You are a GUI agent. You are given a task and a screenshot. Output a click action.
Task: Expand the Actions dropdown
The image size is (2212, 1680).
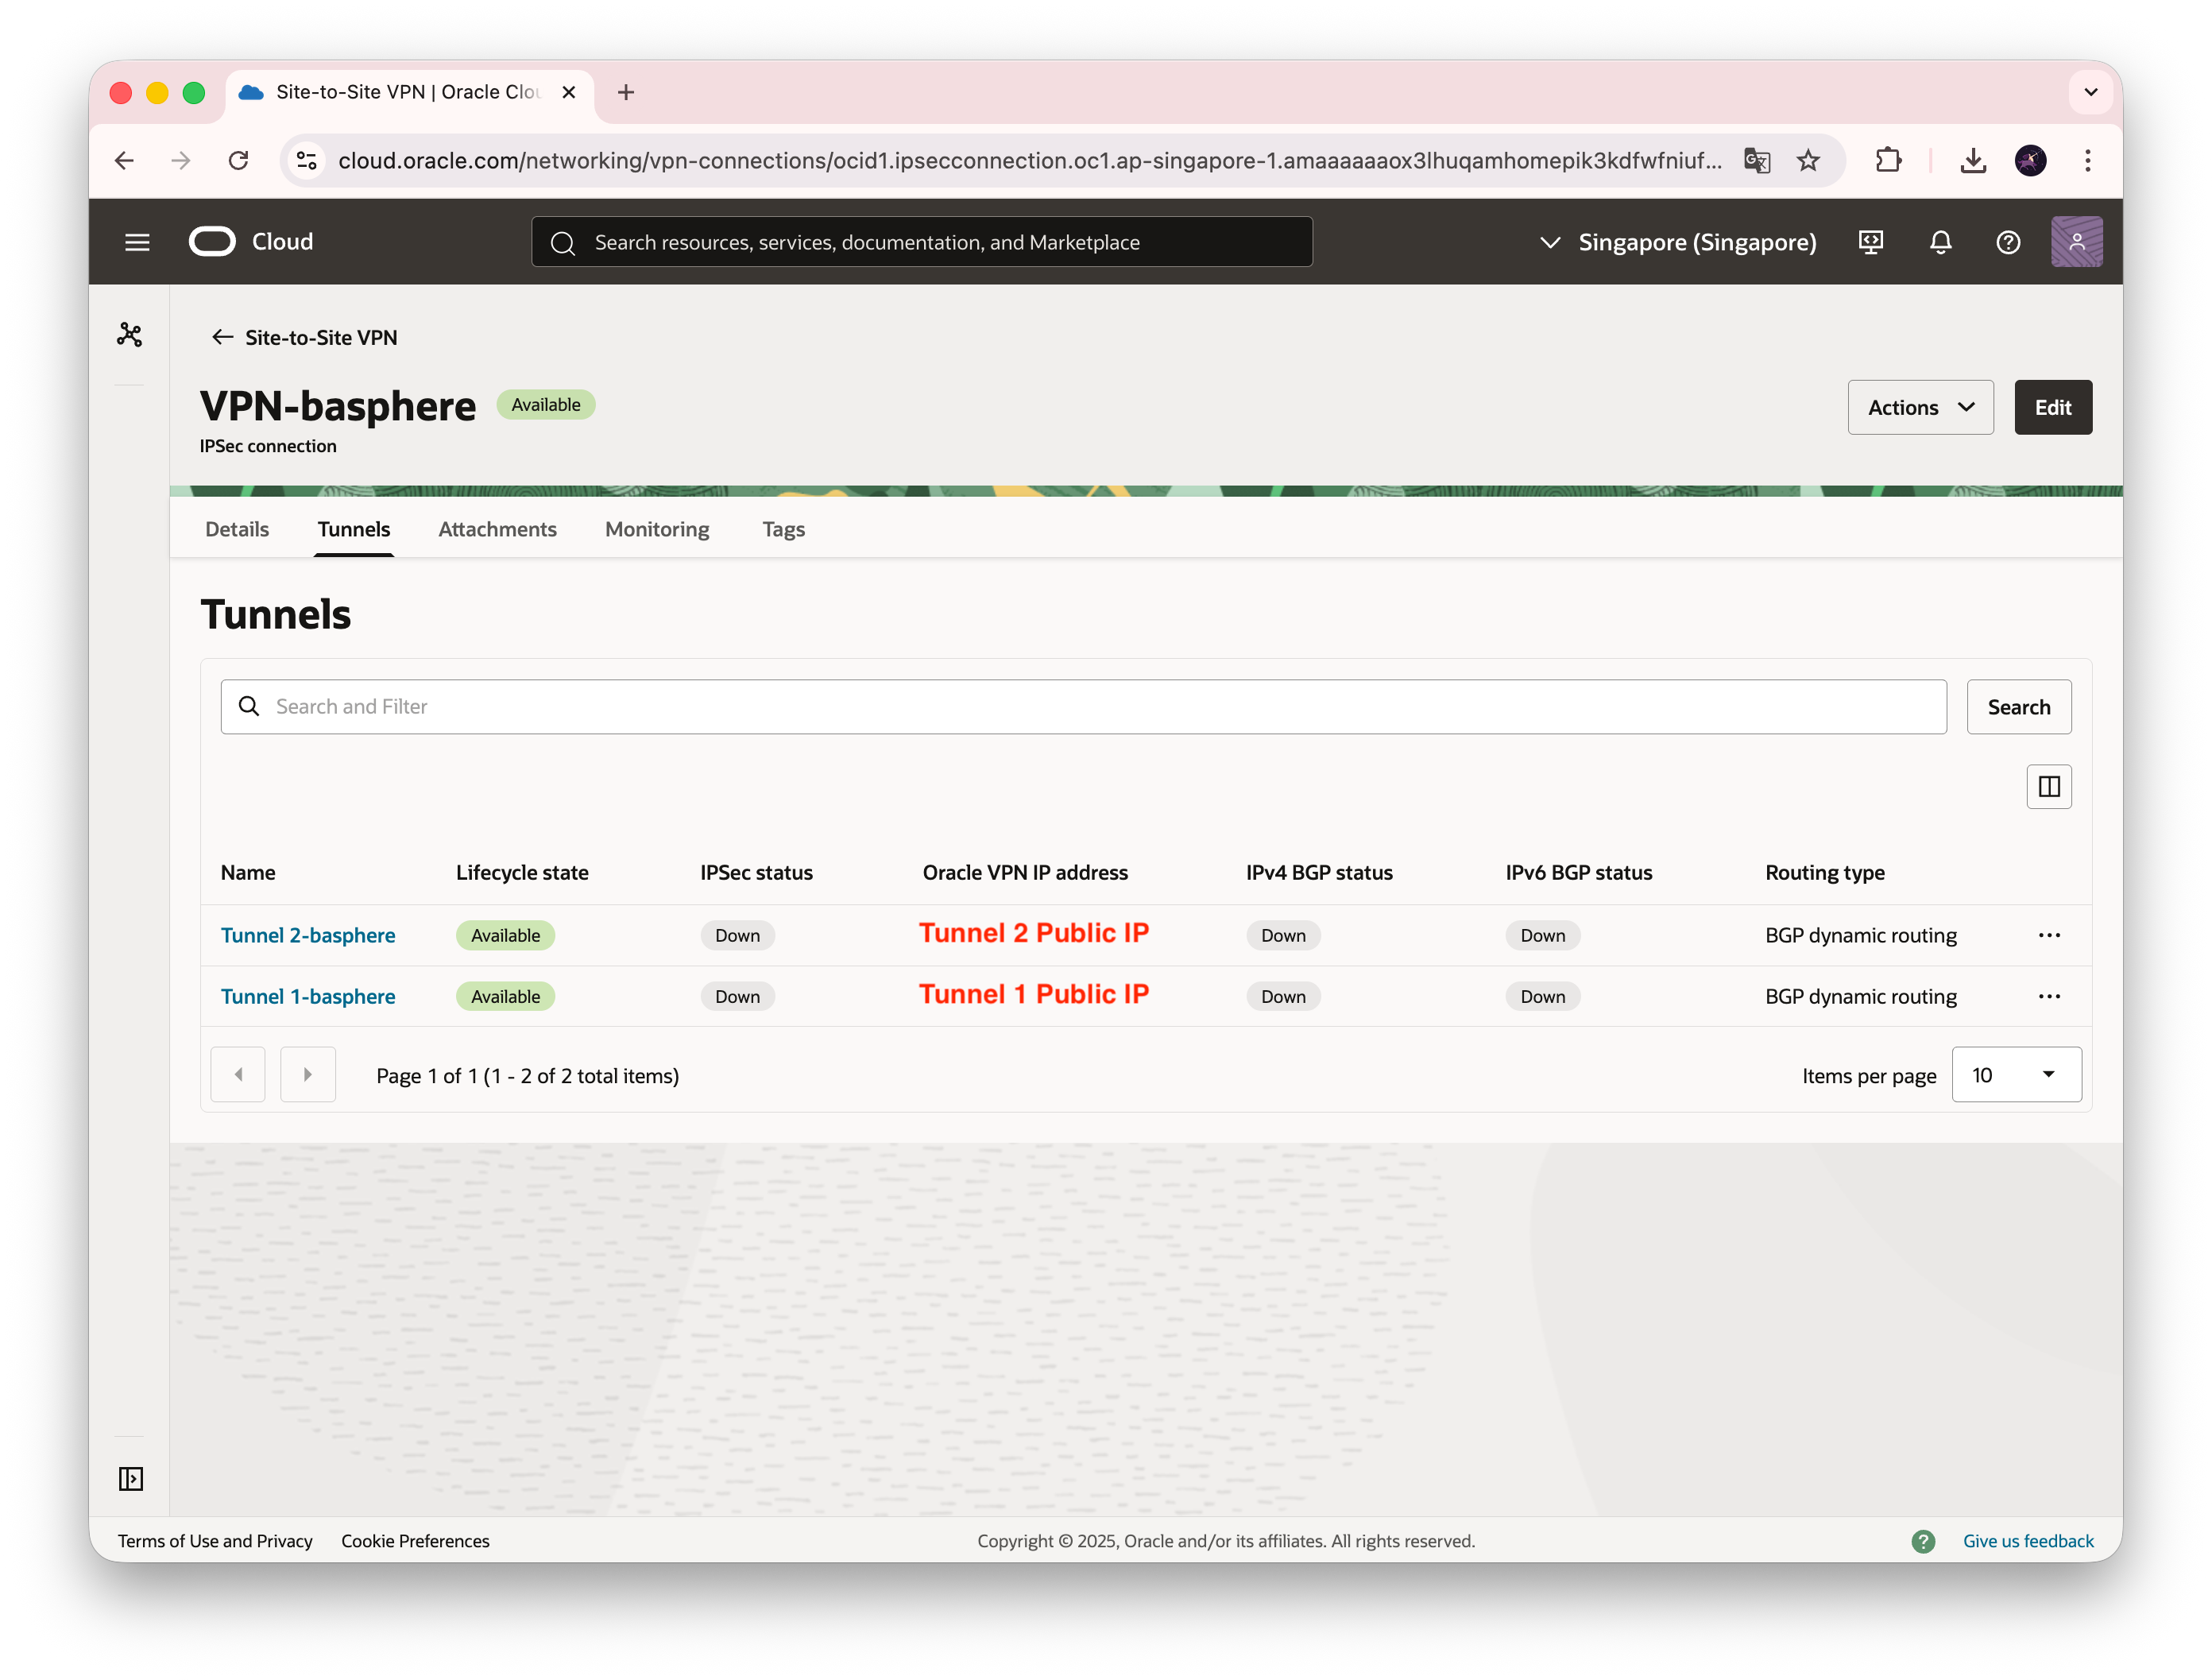1920,407
